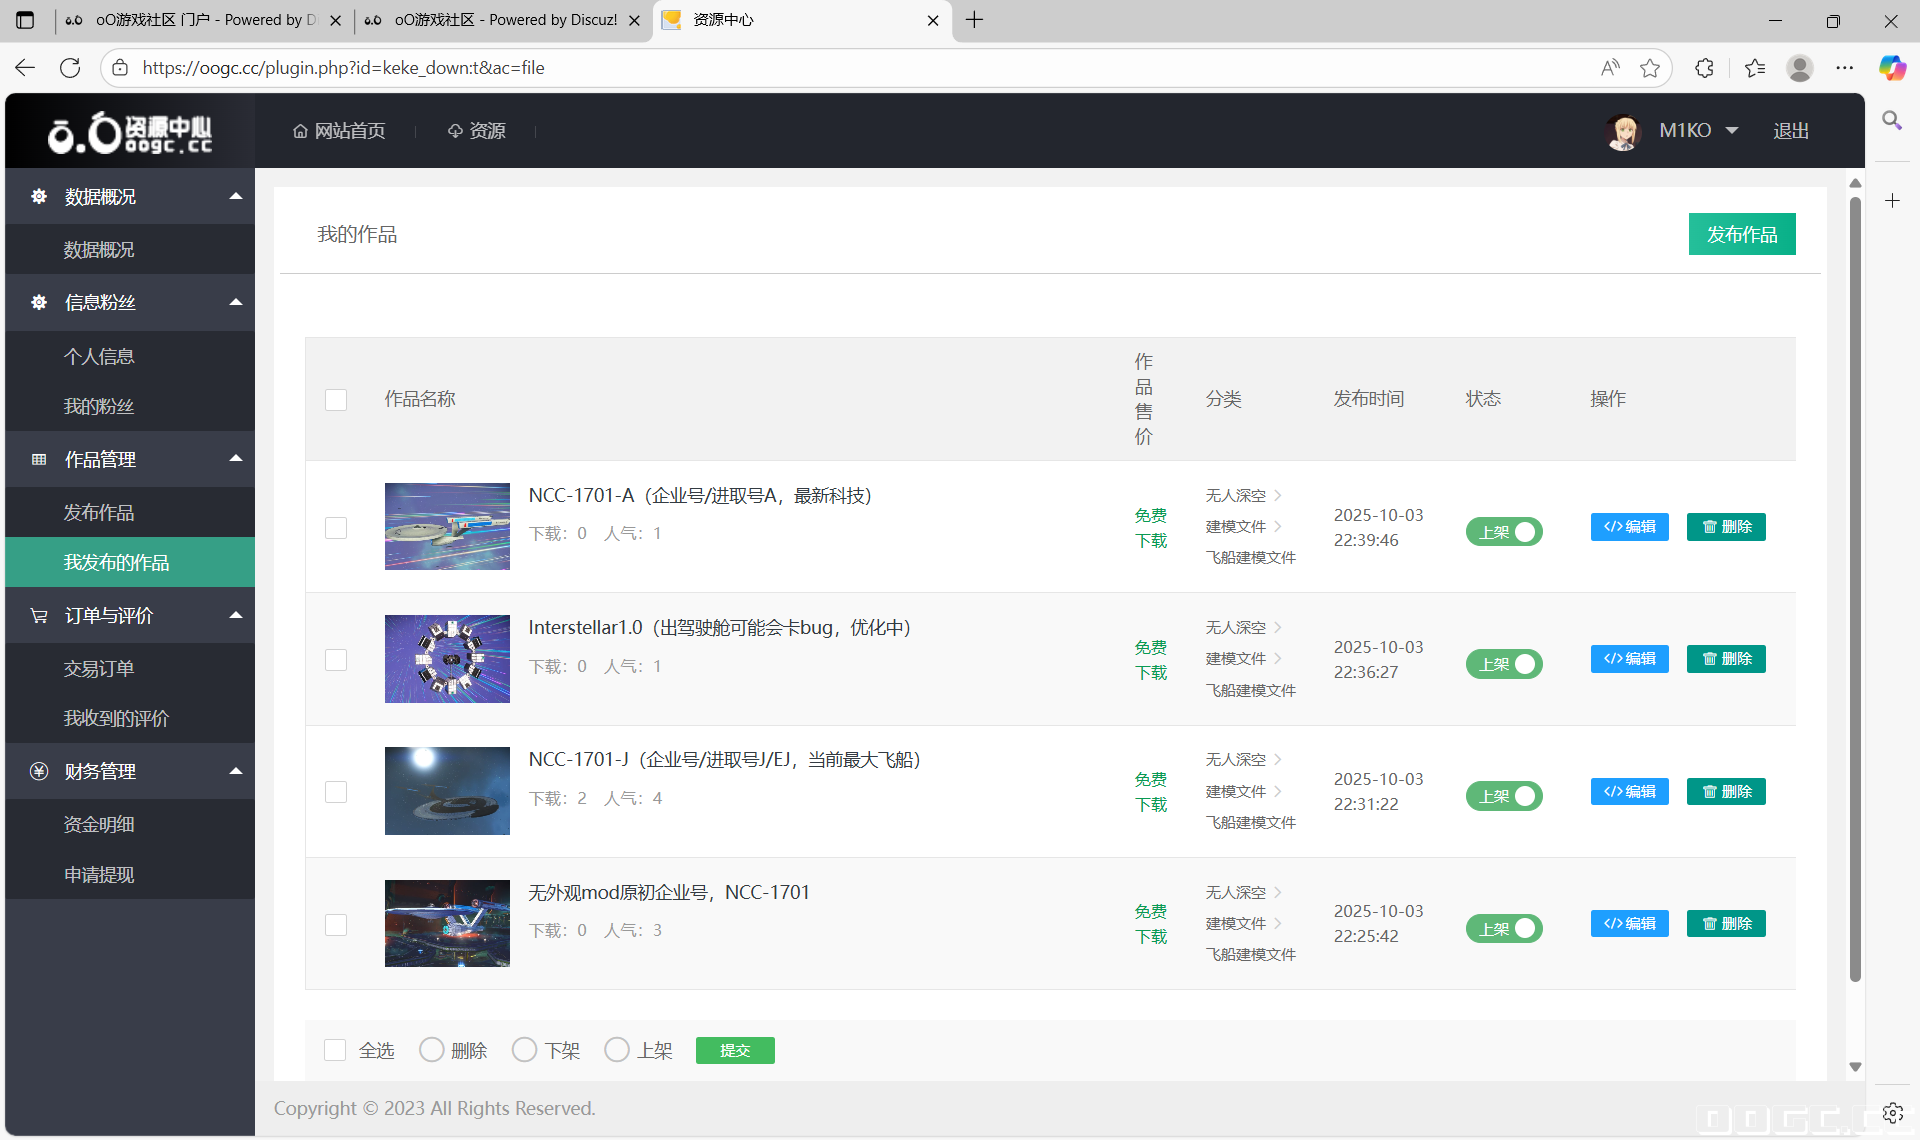Collapse the 财务管理 sidebar section
This screenshot has height=1140, width=1920.
coord(236,771)
